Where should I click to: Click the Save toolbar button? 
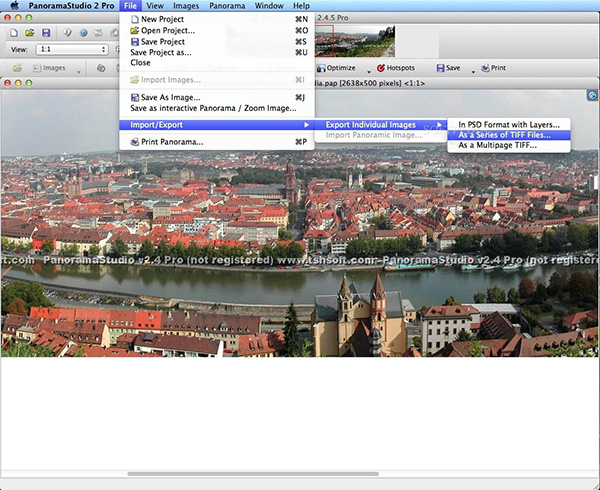pos(448,68)
